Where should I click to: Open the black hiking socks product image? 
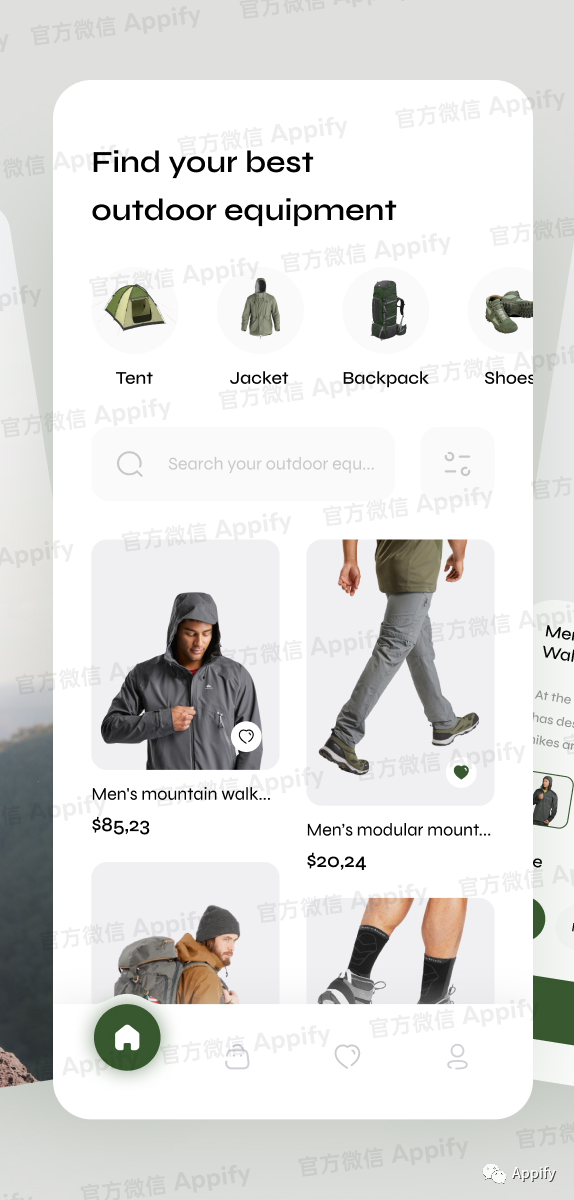tap(401, 951)
